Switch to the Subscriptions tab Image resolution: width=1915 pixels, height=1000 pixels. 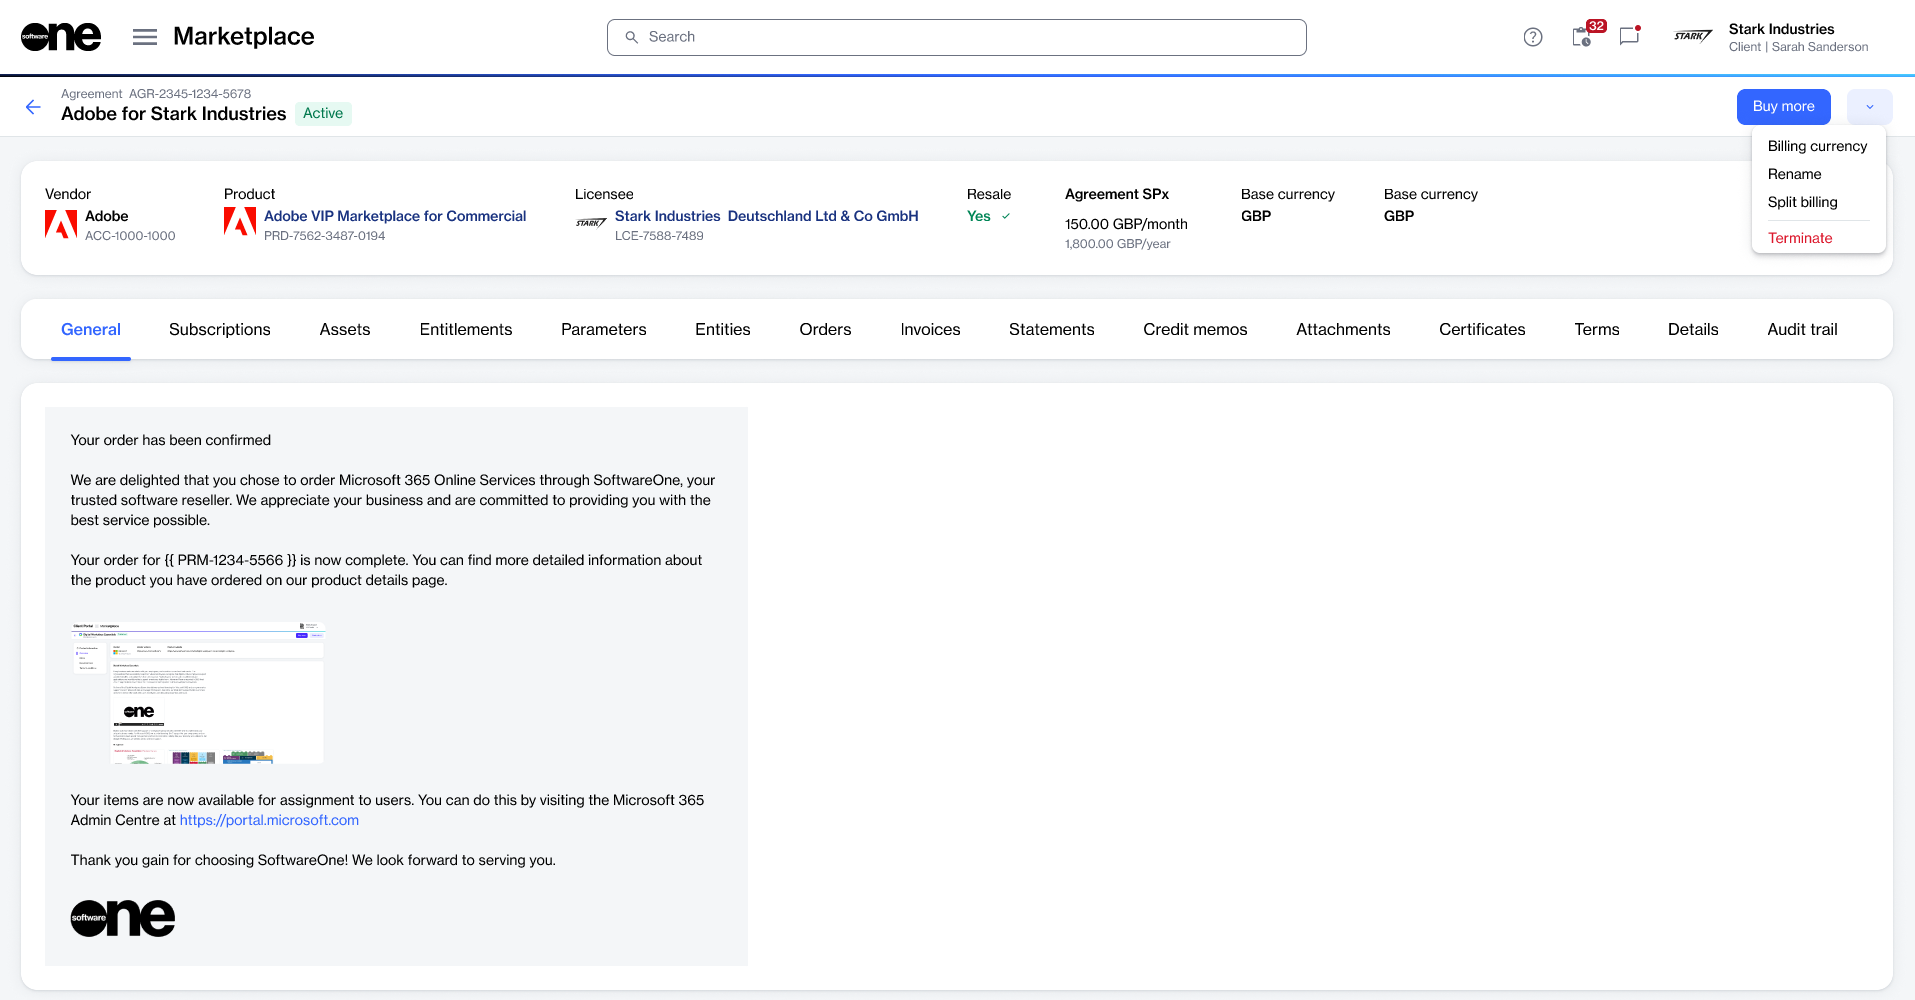(219, 330)
